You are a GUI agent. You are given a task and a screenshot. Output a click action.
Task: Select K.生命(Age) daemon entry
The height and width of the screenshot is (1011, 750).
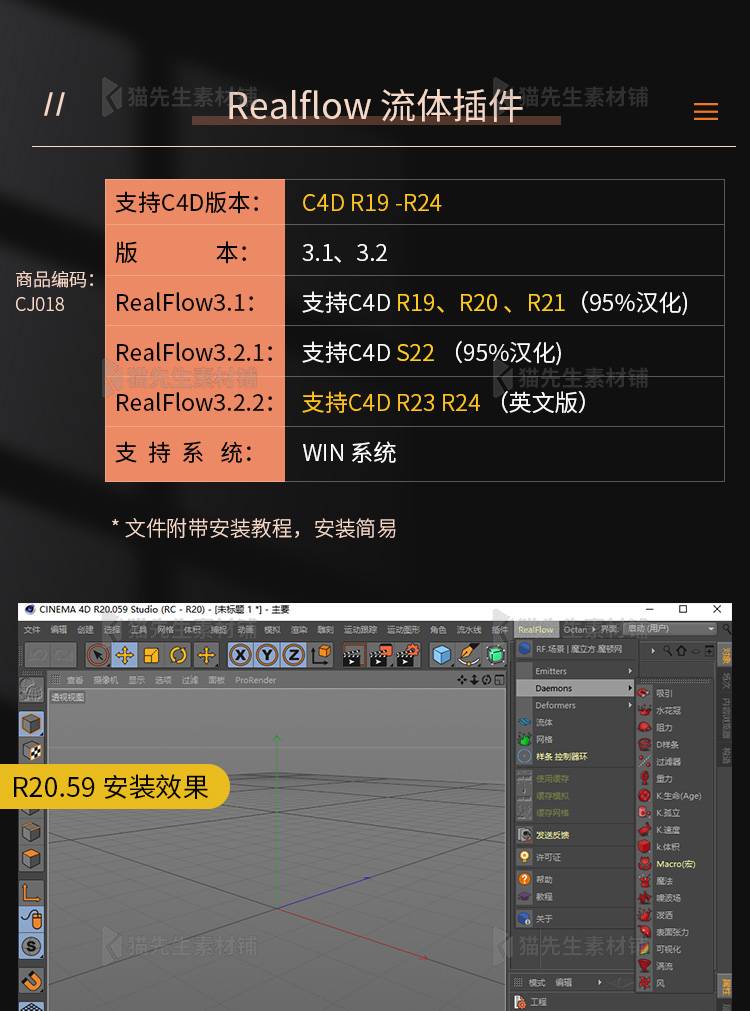[x=675, y=796]
